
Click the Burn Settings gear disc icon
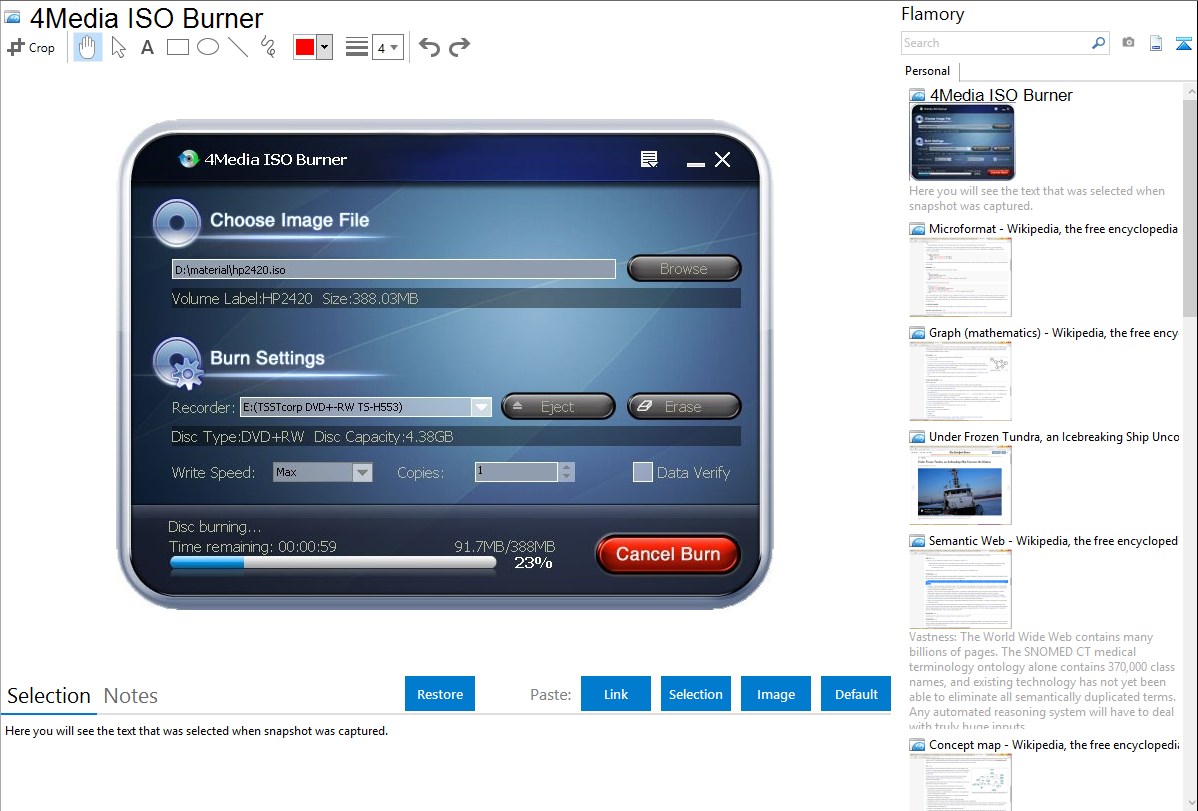pyautogui.click(x=178, y=363)
